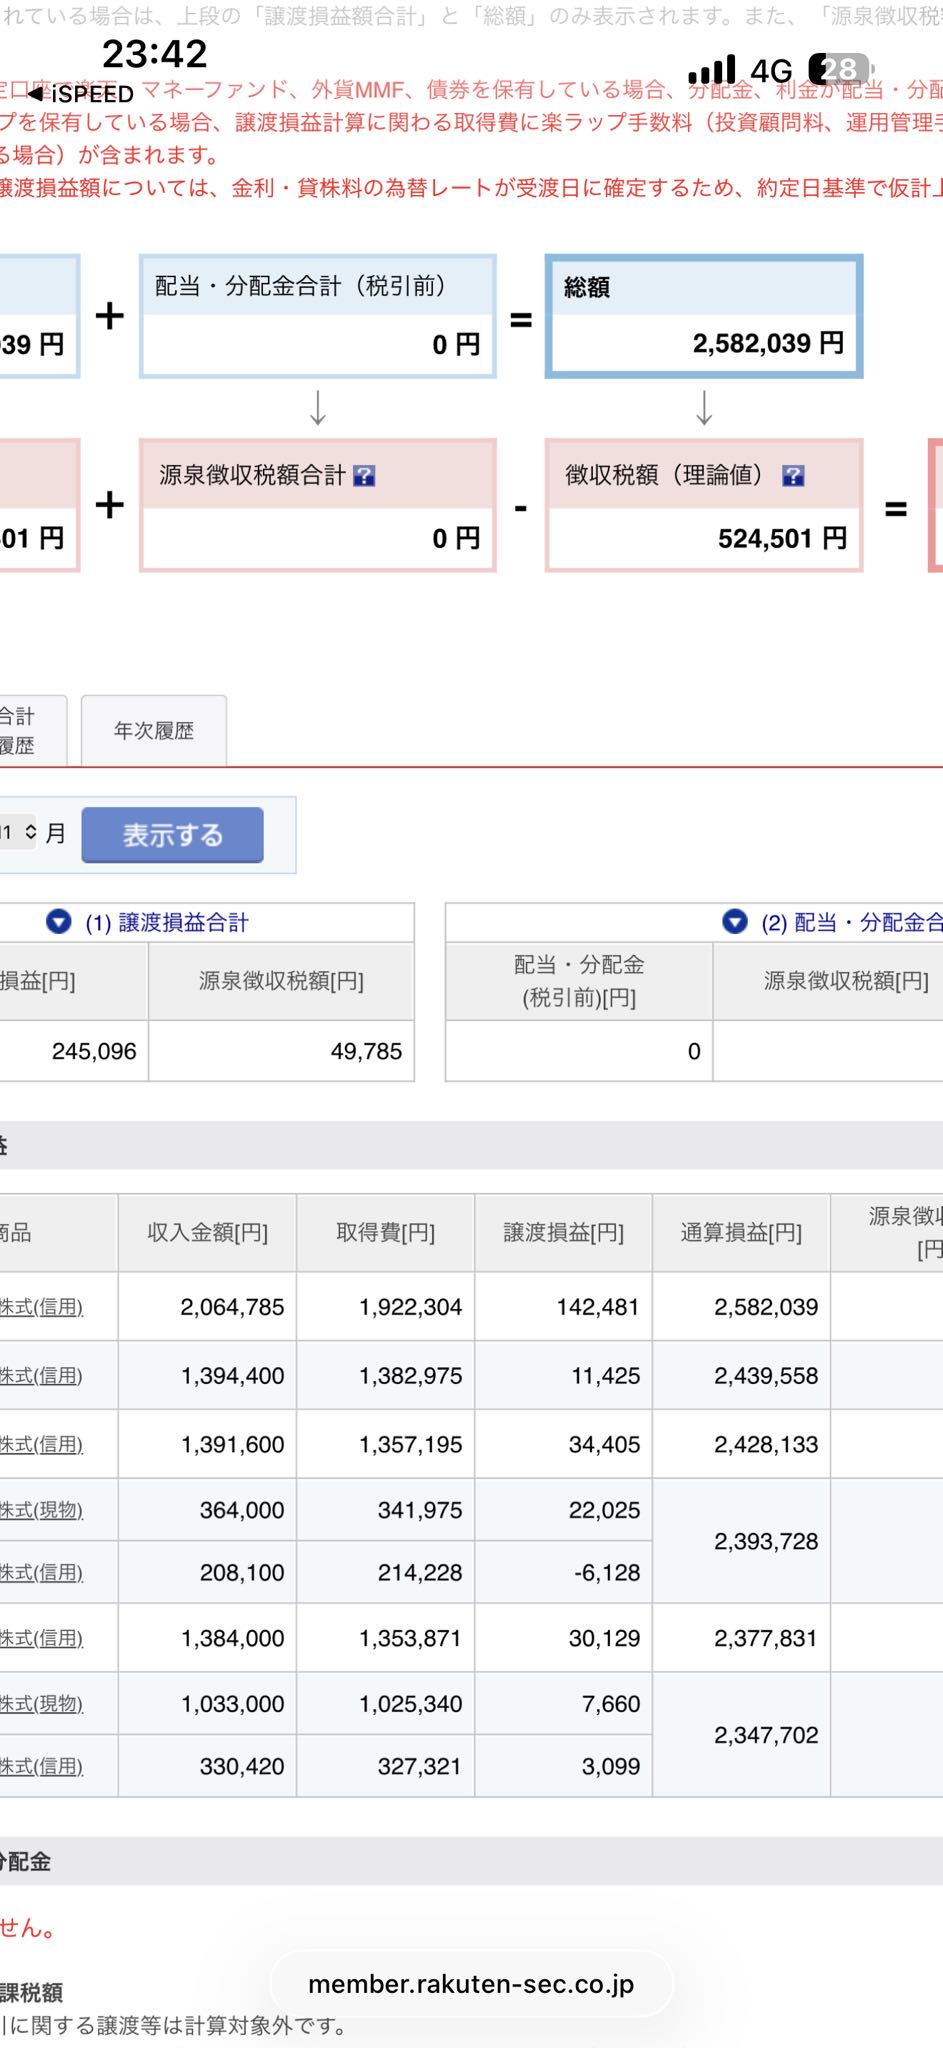Click blue arrow icon before (1) 譲渡損益合計

click(x=59, y=922)
